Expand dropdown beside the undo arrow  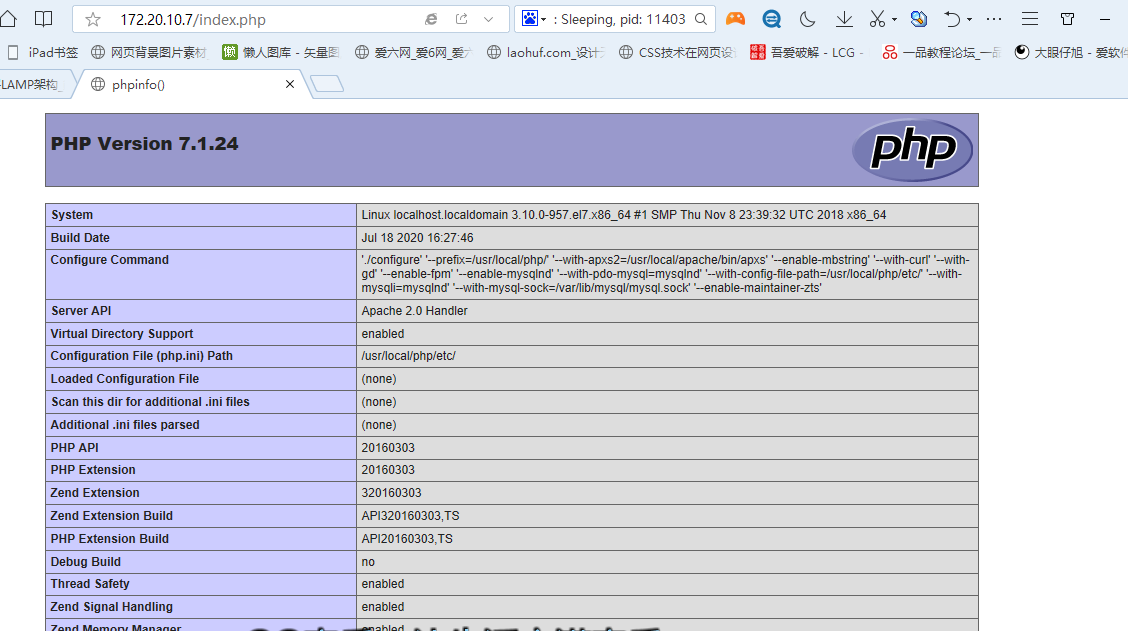click(x=970, y=20)
